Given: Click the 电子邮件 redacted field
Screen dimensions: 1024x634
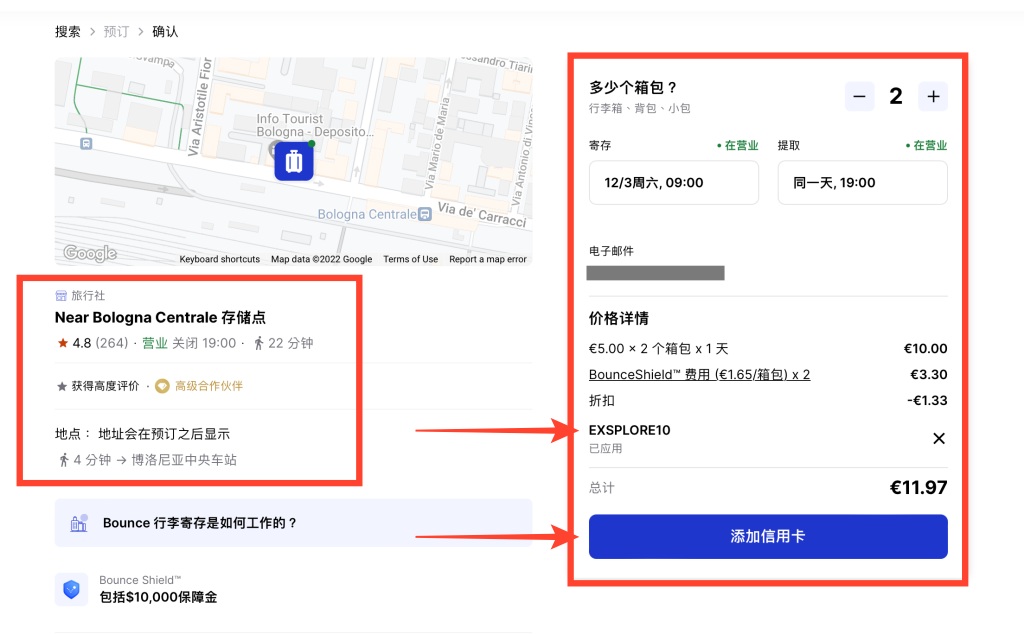Looking at the screenshot, I should (x=655, y=273).
